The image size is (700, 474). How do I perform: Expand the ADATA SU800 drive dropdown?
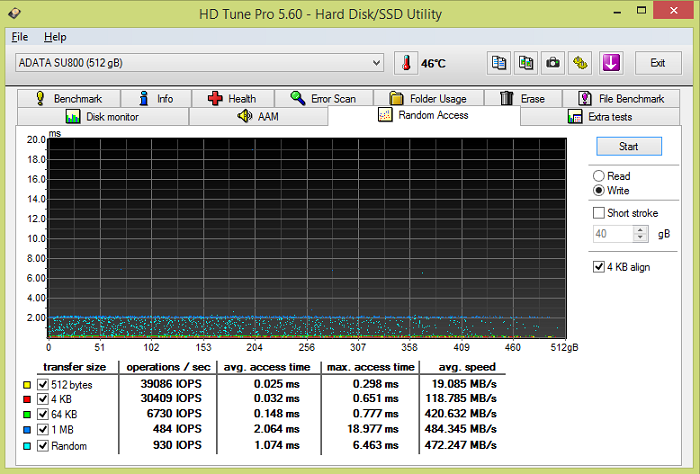376,63
